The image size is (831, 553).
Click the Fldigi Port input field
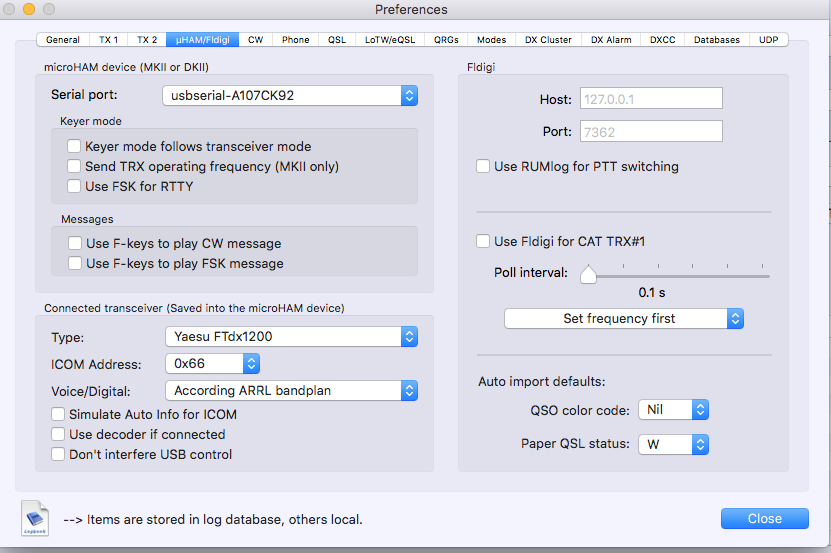pos(651,131)
